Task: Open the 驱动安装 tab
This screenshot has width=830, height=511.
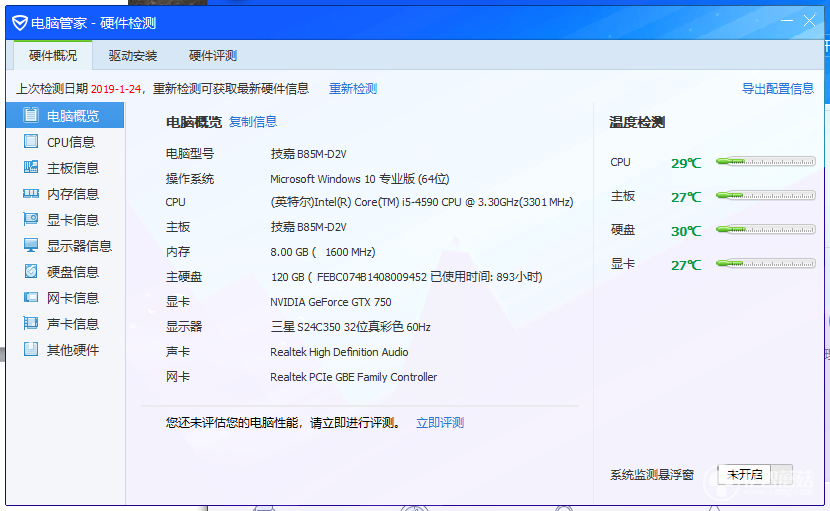Action: (133, 56)
